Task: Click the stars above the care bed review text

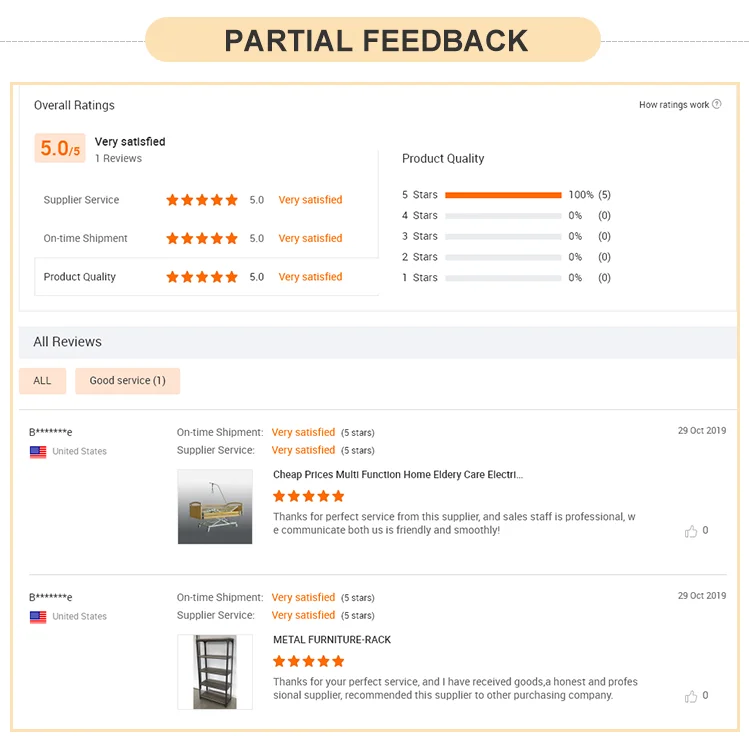Action: [x=309, y=496]
